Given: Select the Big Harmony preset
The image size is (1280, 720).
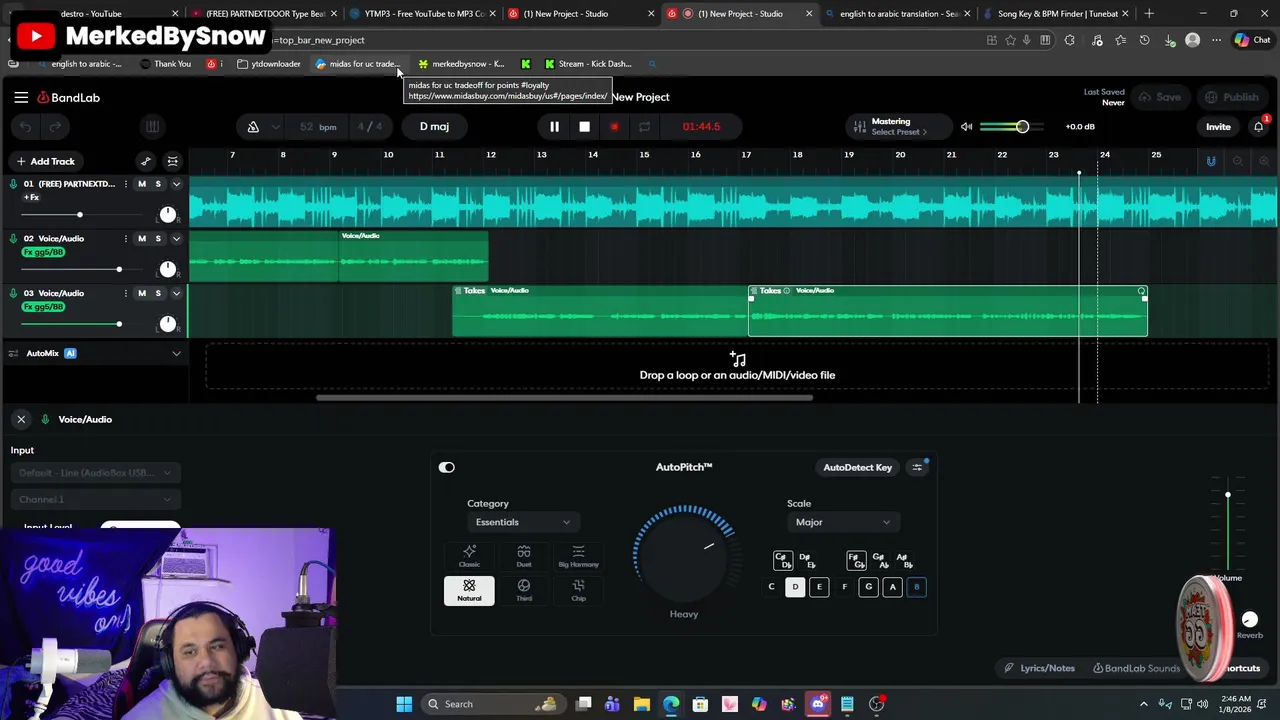Looking at the screenshot, I should coord(578,556).
